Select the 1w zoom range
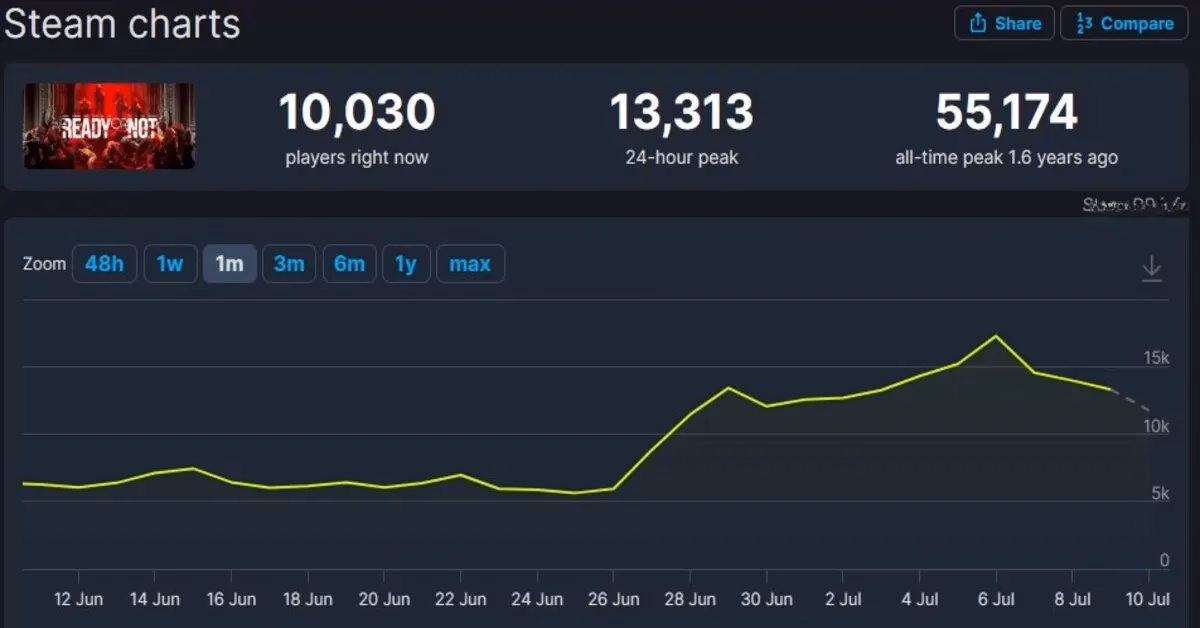 (170, 263)
